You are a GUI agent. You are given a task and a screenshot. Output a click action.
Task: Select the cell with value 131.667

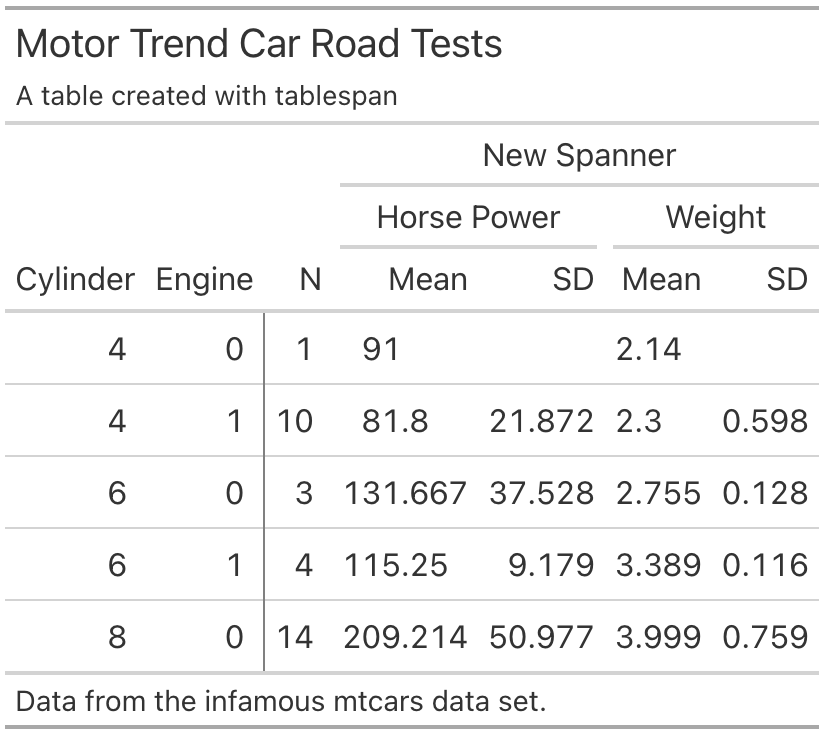click(405, 493)
